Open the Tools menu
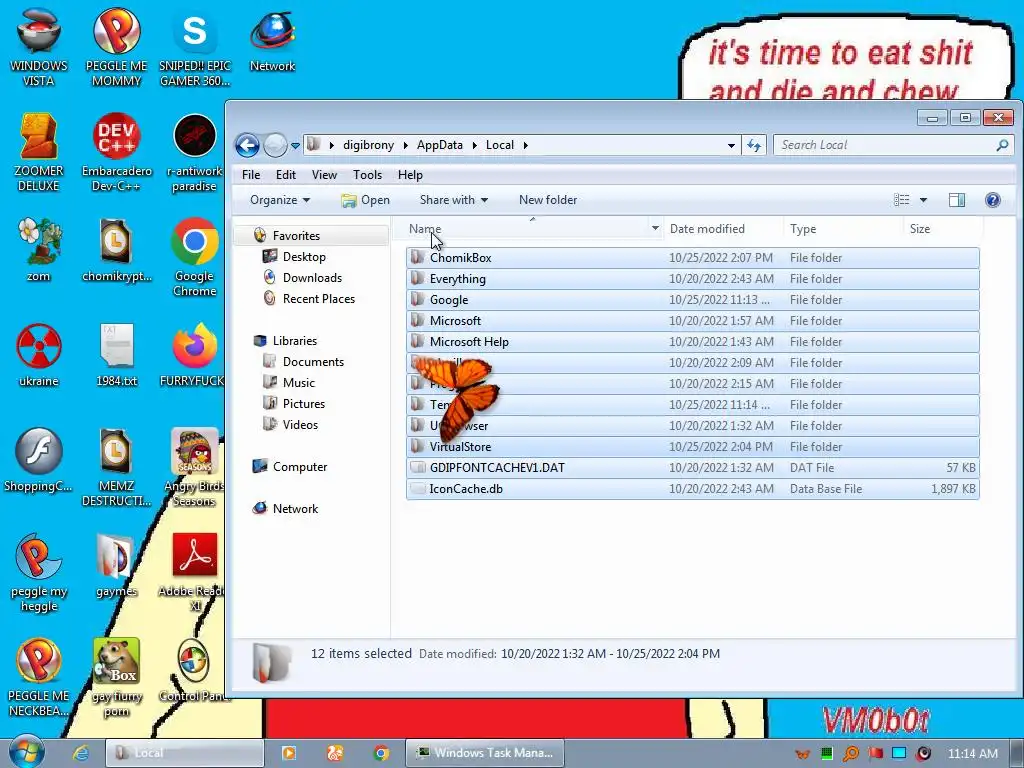 pyautogui.click(x=367, y=174)
